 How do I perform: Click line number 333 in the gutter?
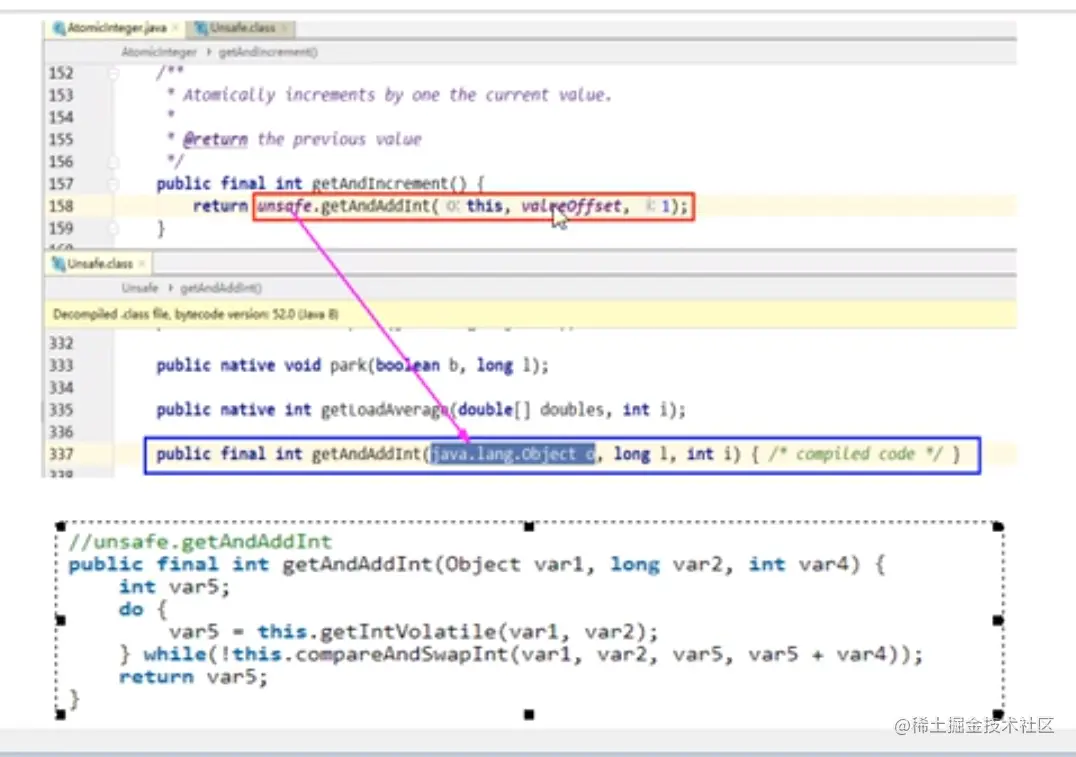click(61, 366)
